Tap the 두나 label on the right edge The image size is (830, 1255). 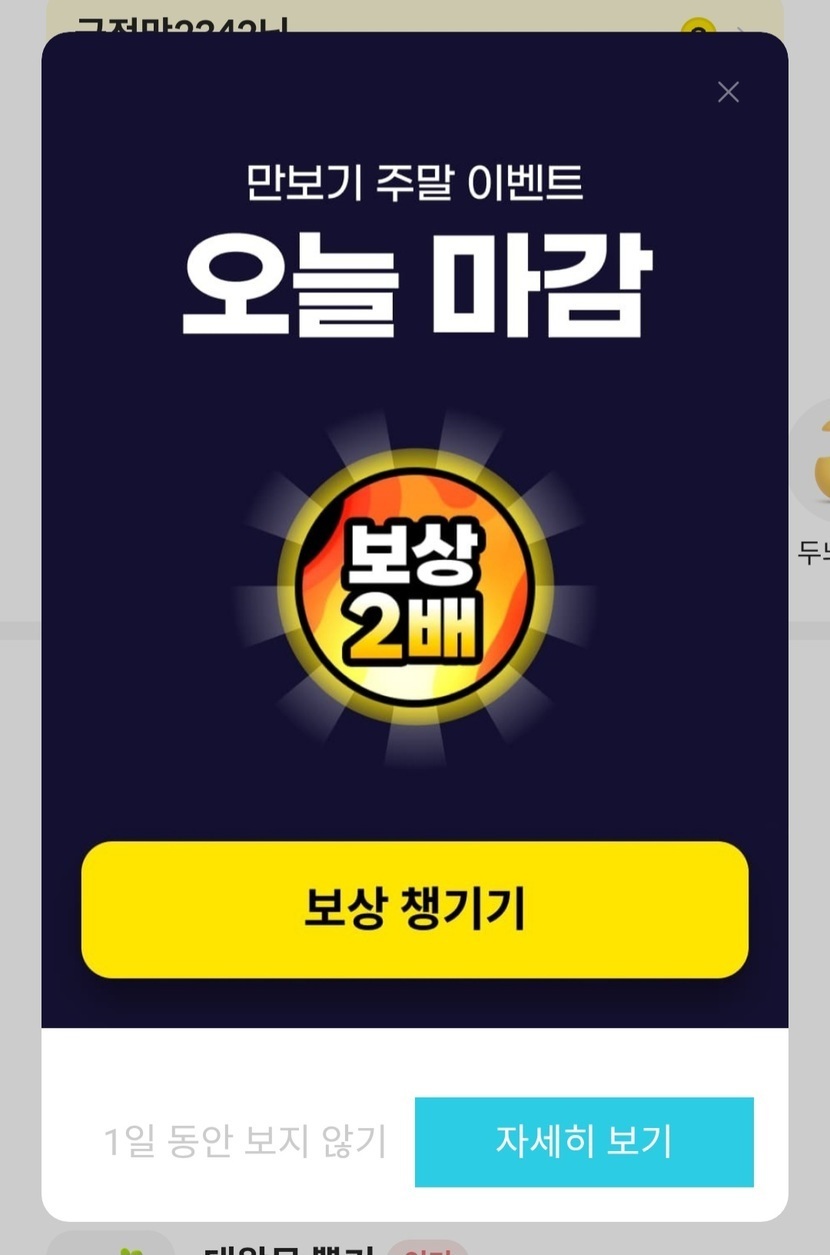pos(814,553)
